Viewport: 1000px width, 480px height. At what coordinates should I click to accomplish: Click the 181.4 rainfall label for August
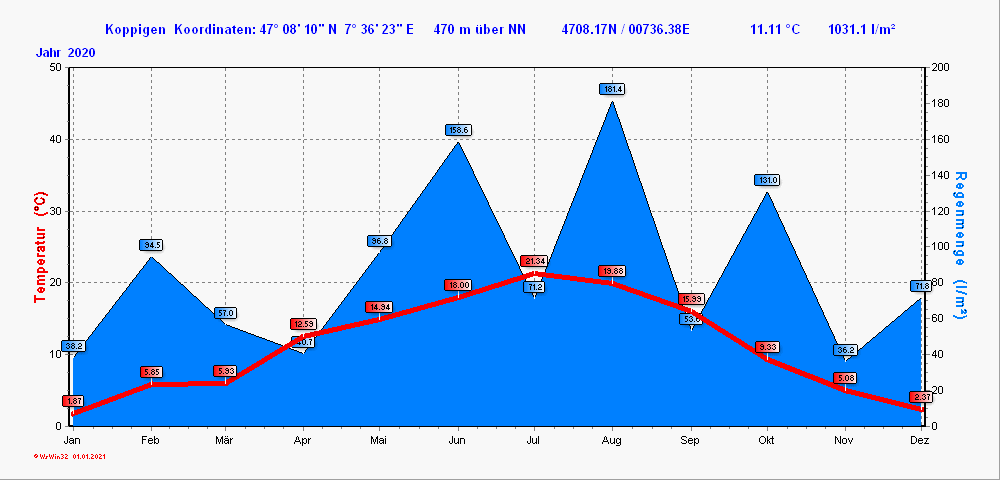612,89
